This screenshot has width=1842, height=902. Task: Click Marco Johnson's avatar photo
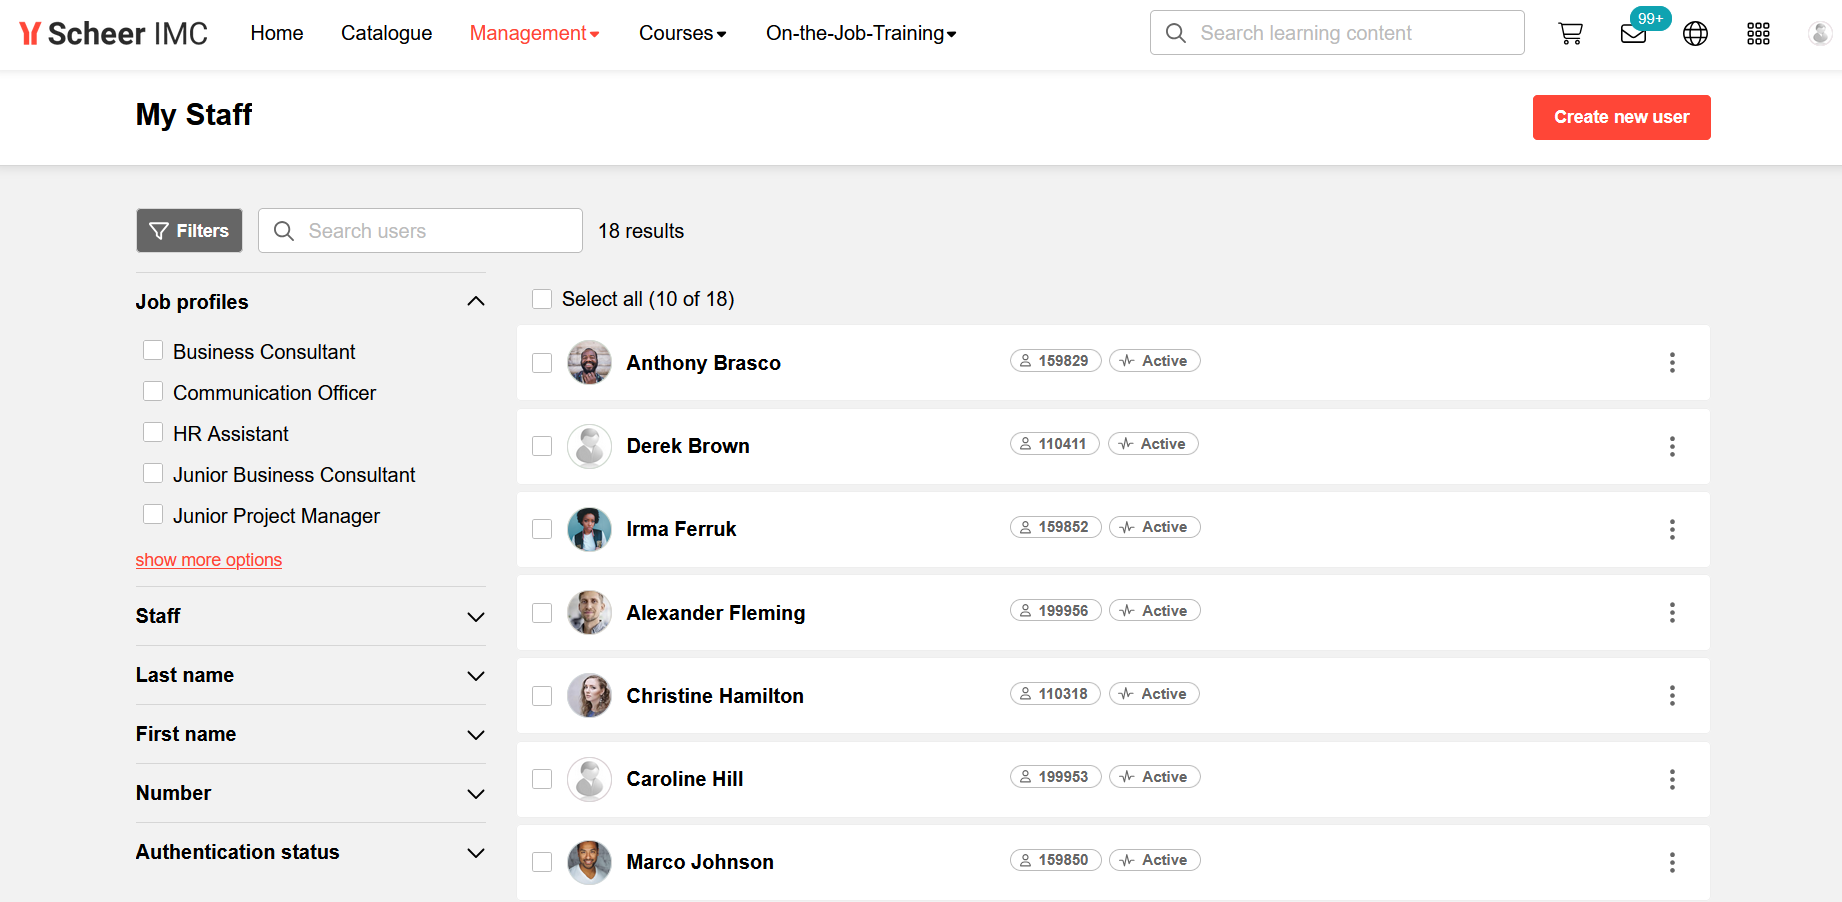pos(589,862)
